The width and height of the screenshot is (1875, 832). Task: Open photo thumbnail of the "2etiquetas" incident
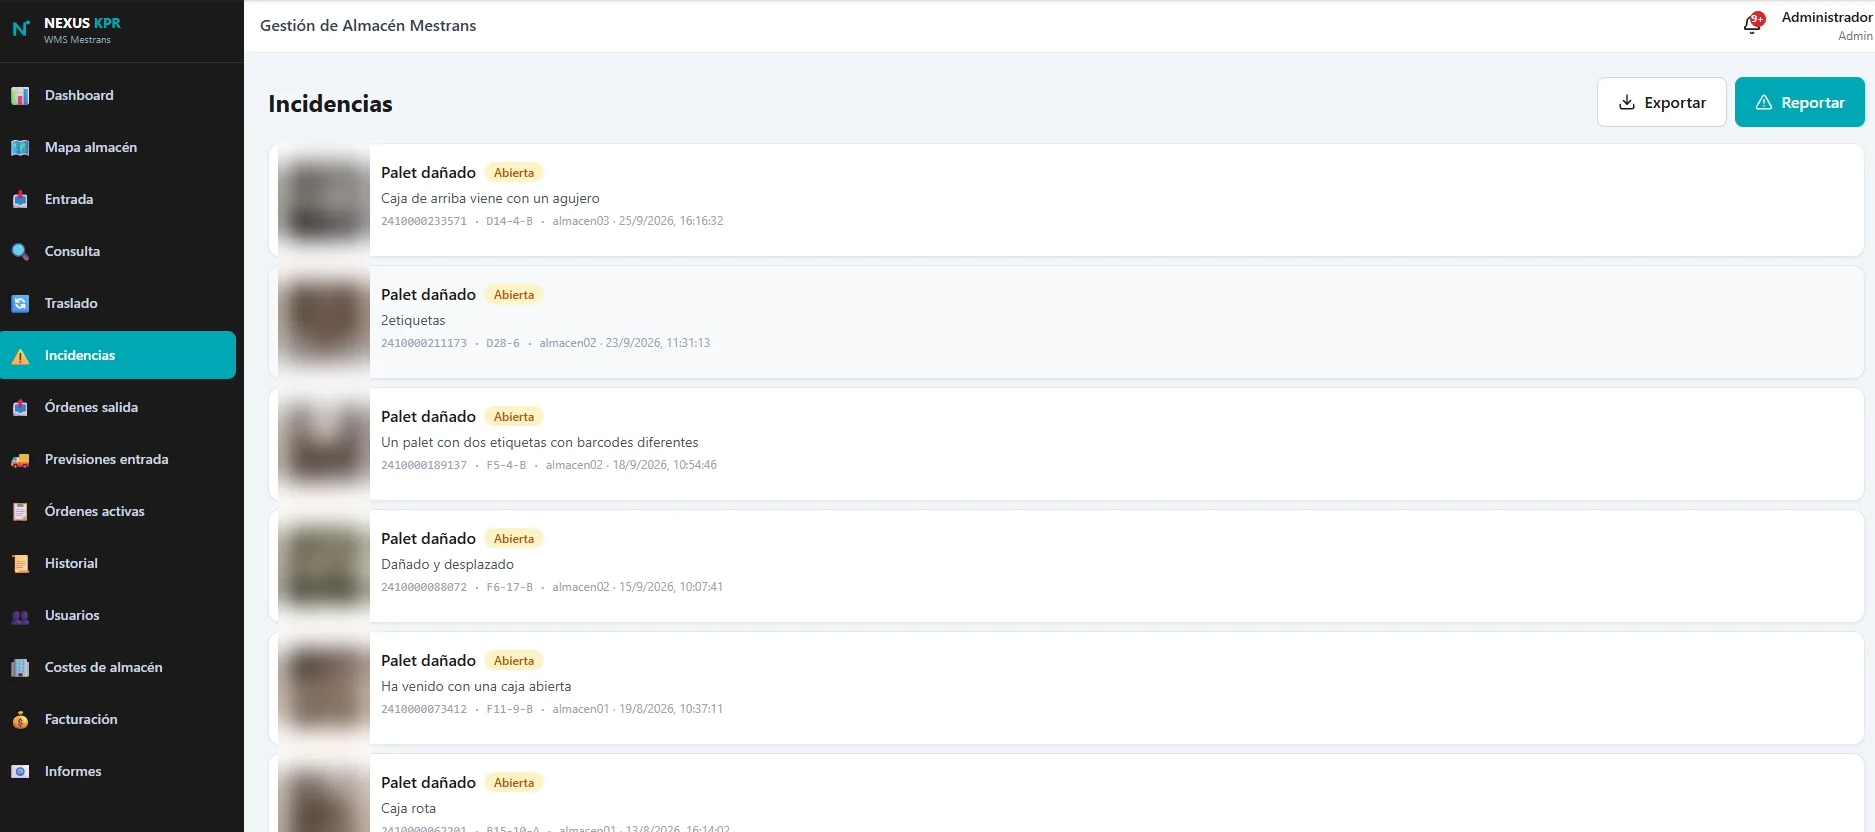tap(324, 322)
